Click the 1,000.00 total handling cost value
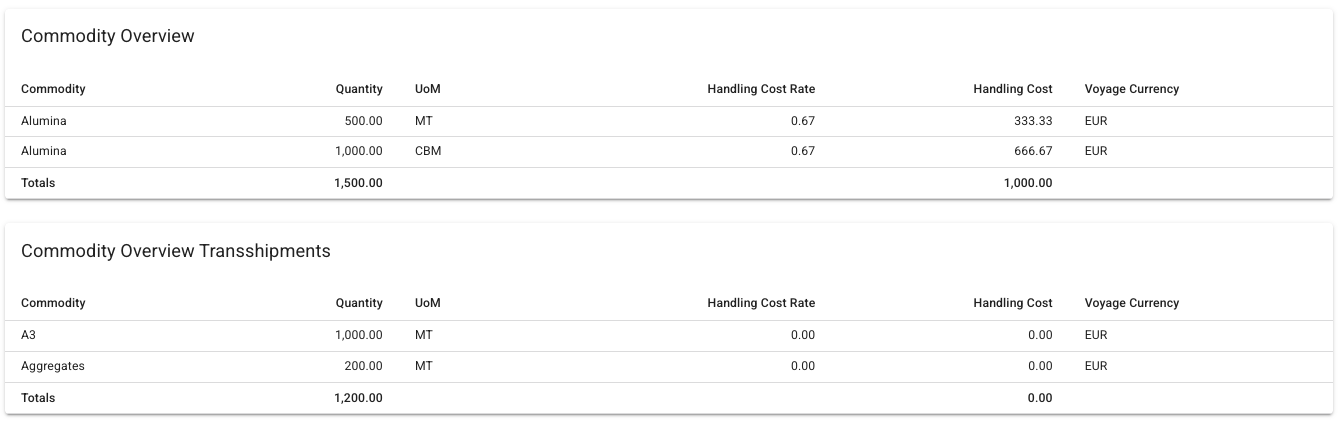The height and width of the screenshot is (421, 1340). coord(1027,183)
